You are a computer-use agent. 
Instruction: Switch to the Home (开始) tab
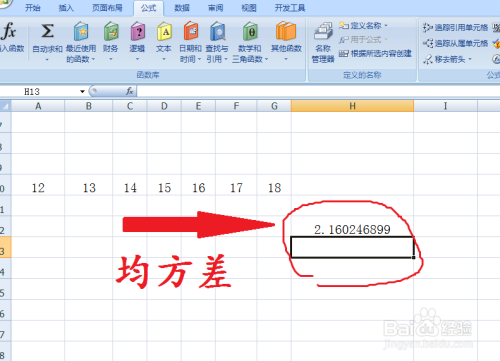pos(33,8)
